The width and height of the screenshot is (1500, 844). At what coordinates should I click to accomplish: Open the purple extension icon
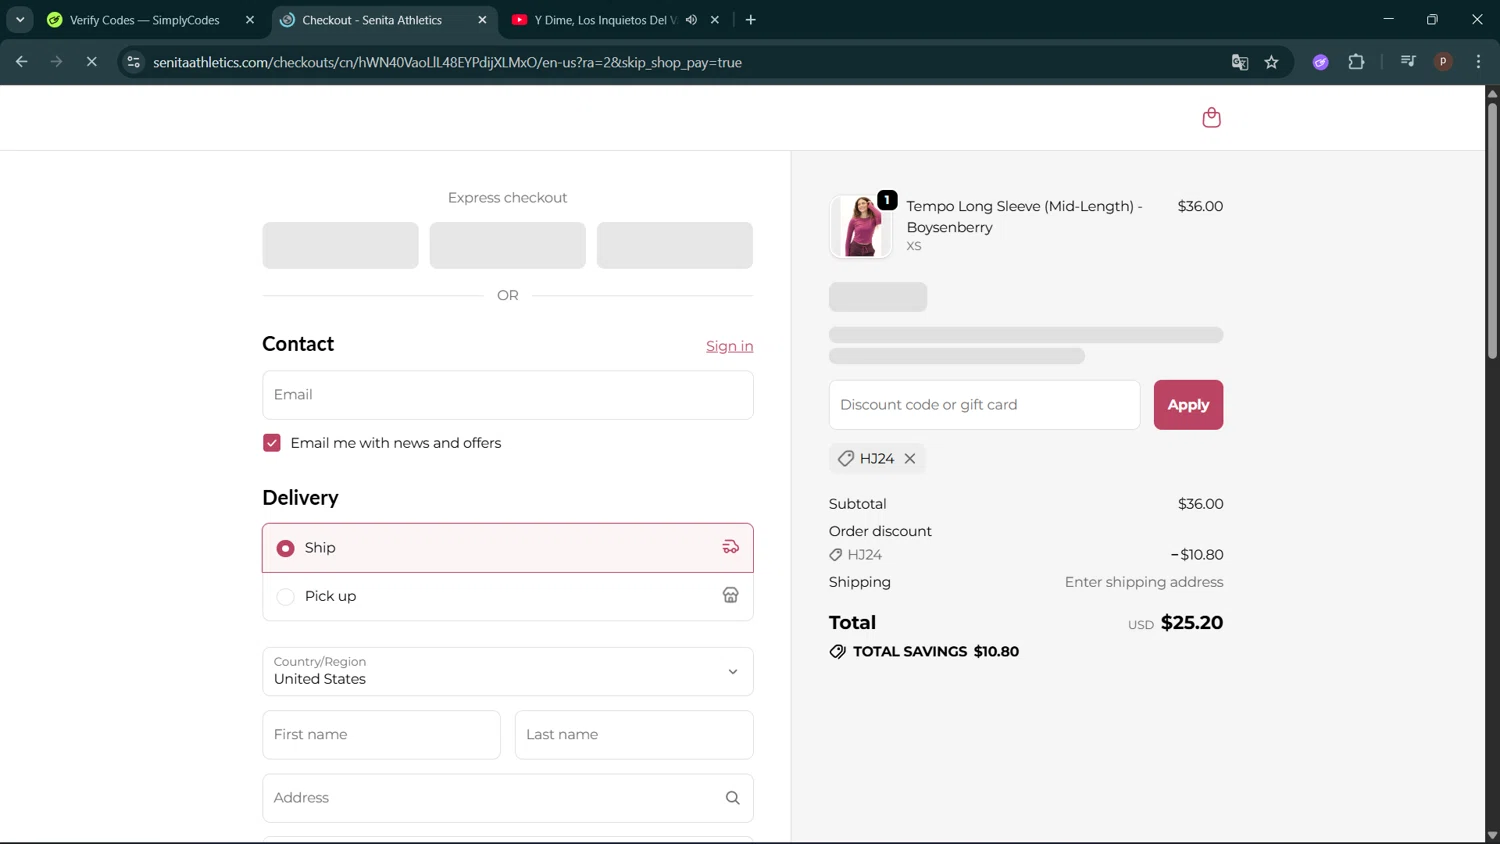click(x=1321, y=62)
